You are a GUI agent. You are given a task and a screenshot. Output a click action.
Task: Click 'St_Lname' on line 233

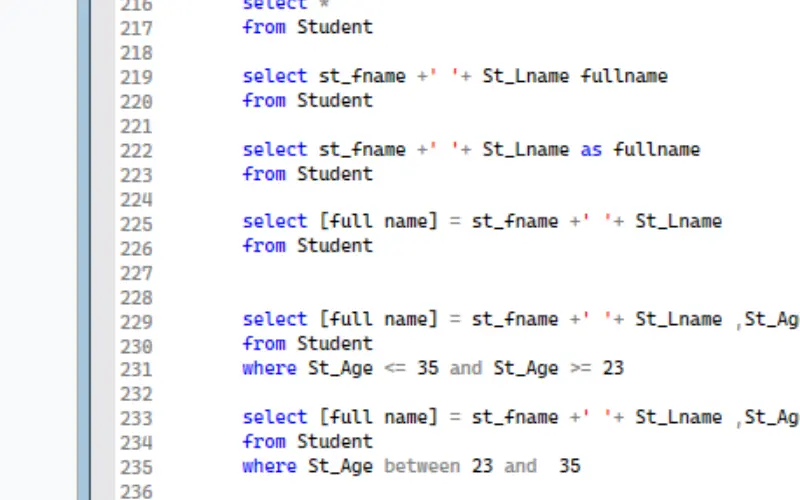pyautogui.click(x=679, y=417)
